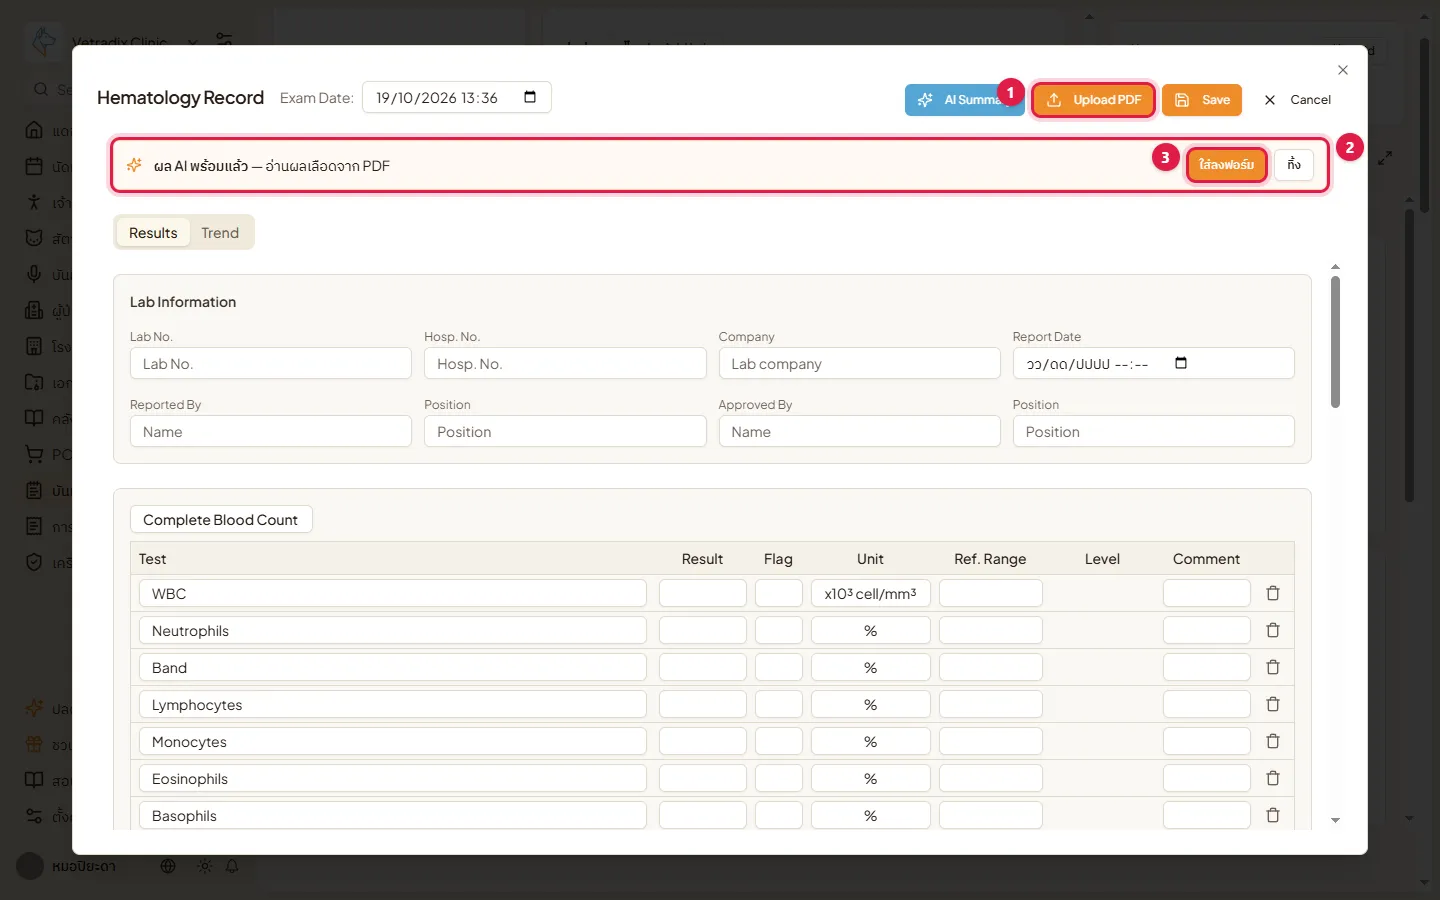Viewport: 1440px width, 900px height.
Task: Click the Position field next to Reported By
Action: coord(565,431)
